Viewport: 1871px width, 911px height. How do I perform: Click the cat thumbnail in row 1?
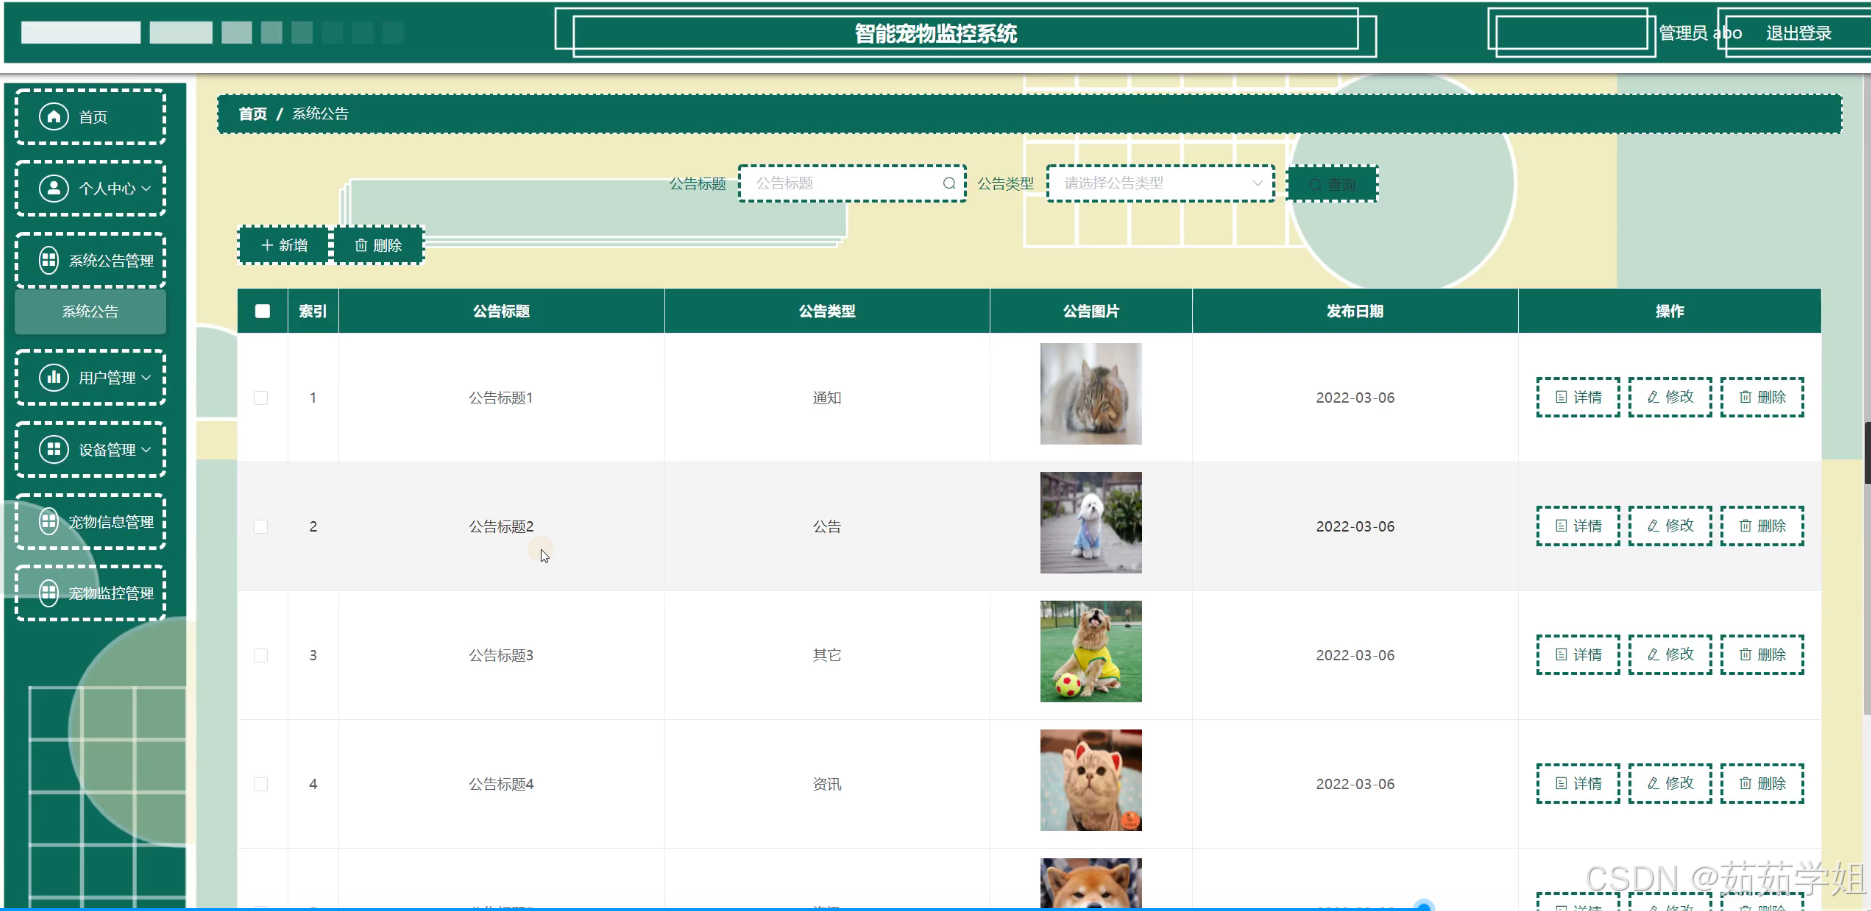pos(1091,394)
